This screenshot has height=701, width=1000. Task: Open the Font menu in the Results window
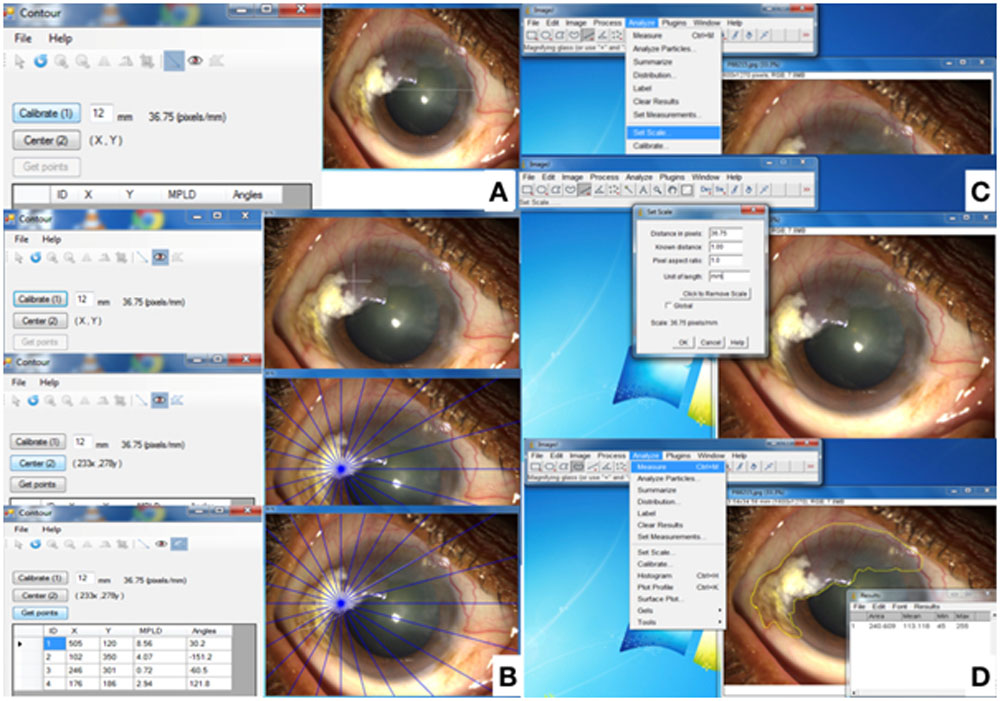click(899, 606)
